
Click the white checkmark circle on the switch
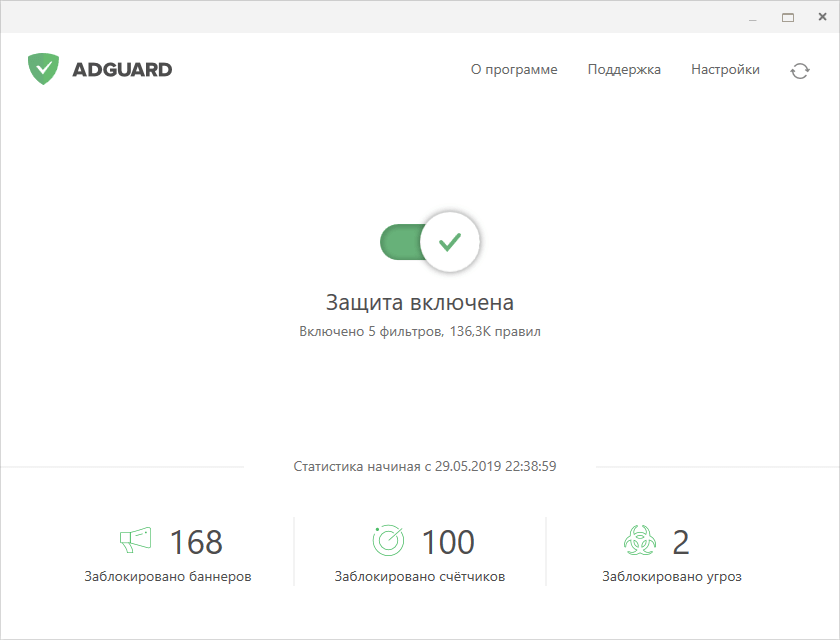[450, 241]
